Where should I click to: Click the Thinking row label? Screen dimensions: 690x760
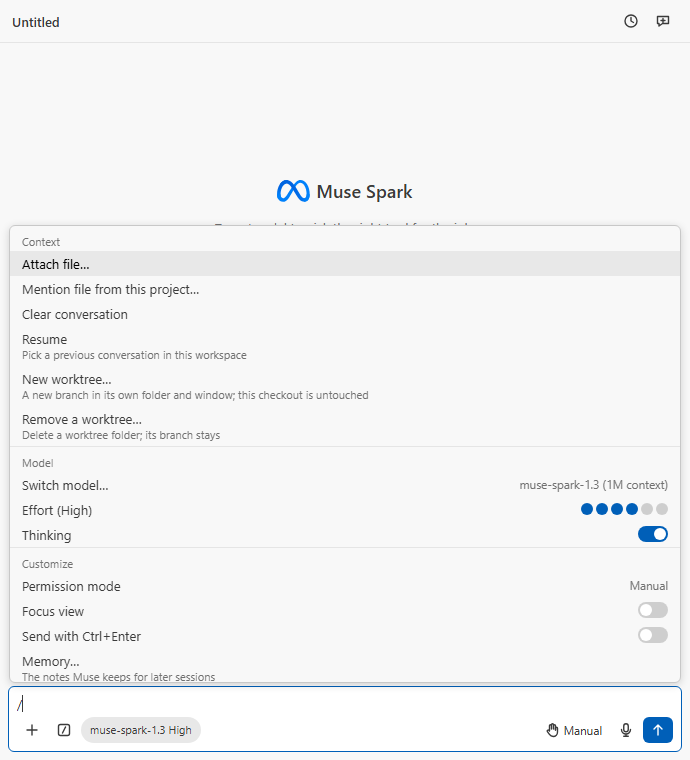point(47,536)
